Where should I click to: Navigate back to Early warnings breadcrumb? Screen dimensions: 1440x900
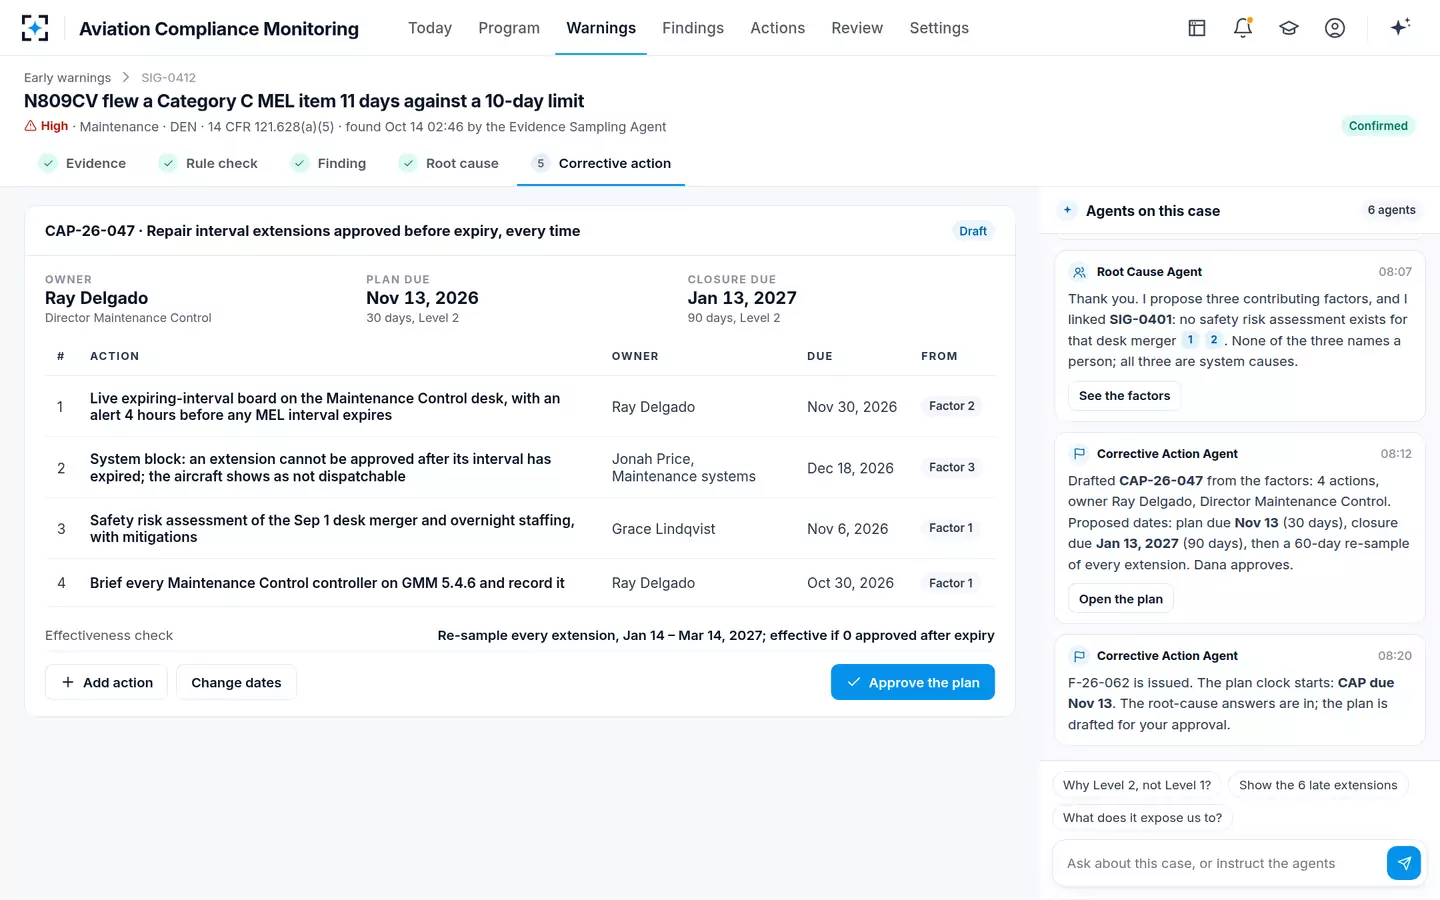click(x=67, y=78)
